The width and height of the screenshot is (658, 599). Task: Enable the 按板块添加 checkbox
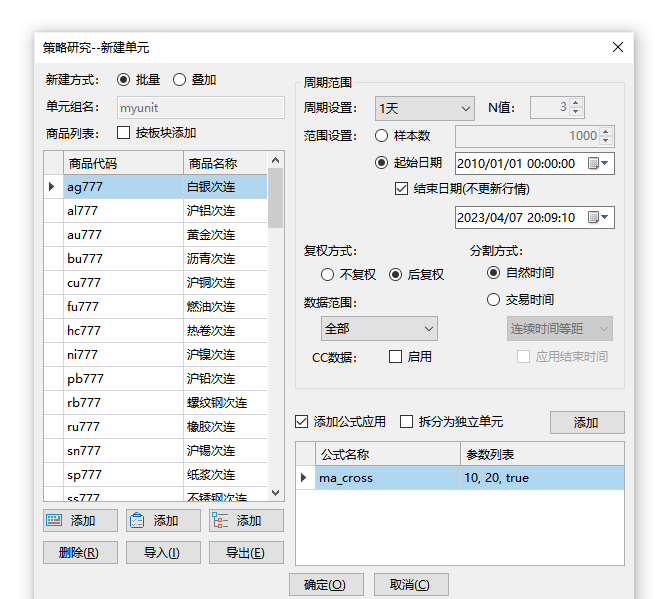[x=124, y=133]
